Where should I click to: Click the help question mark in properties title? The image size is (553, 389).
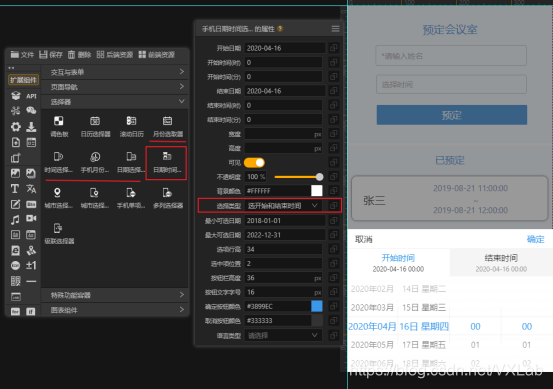coord(280,29)
